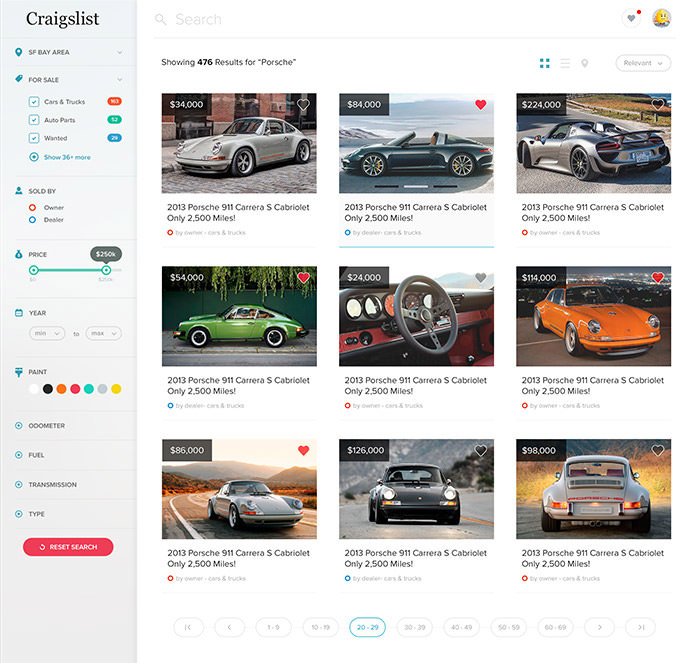Uncheck the Auto Parts checkbox
The width and height of the screenshot is (700, 663).
tap(34, 120)
